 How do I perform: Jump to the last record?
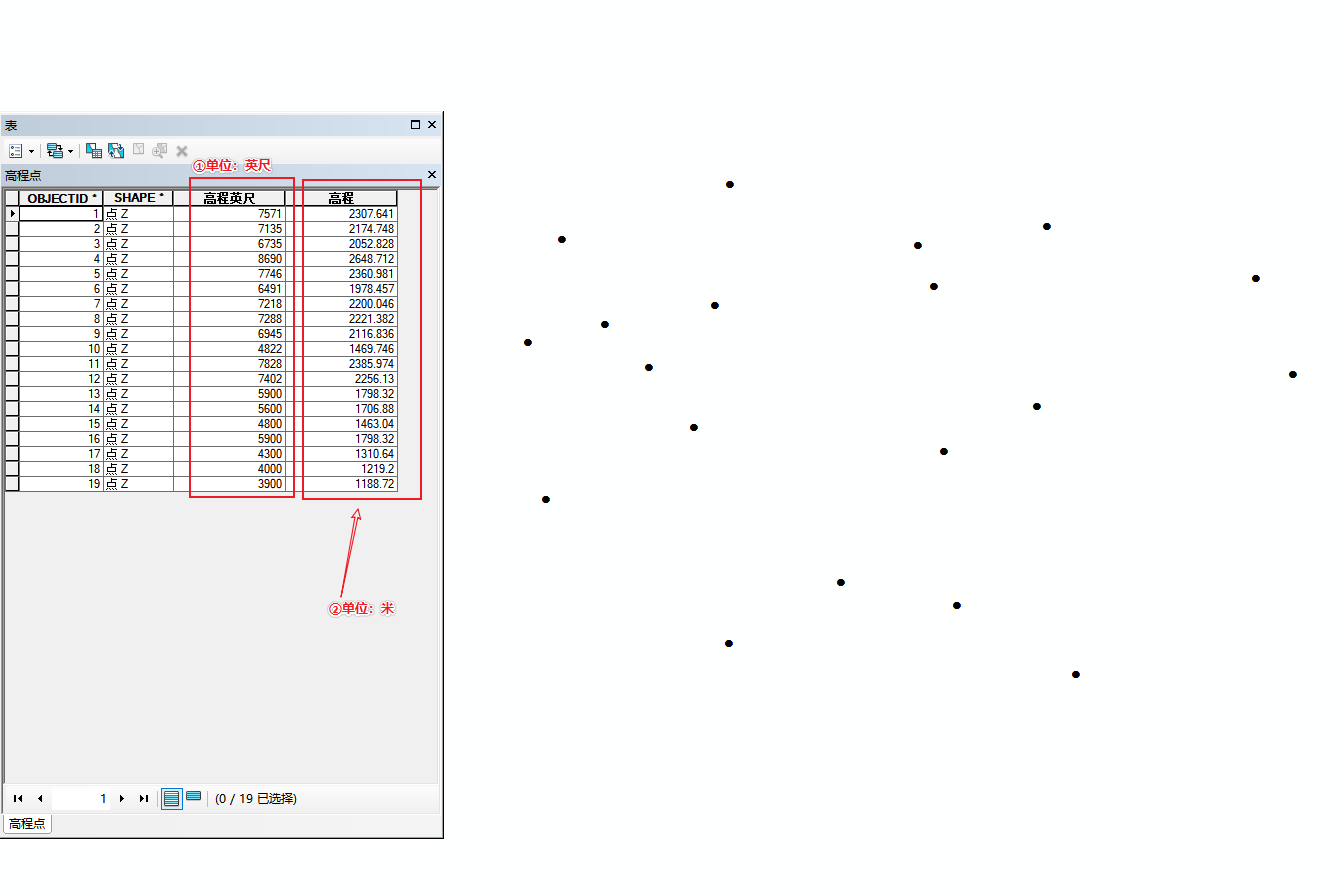(144, 798)
